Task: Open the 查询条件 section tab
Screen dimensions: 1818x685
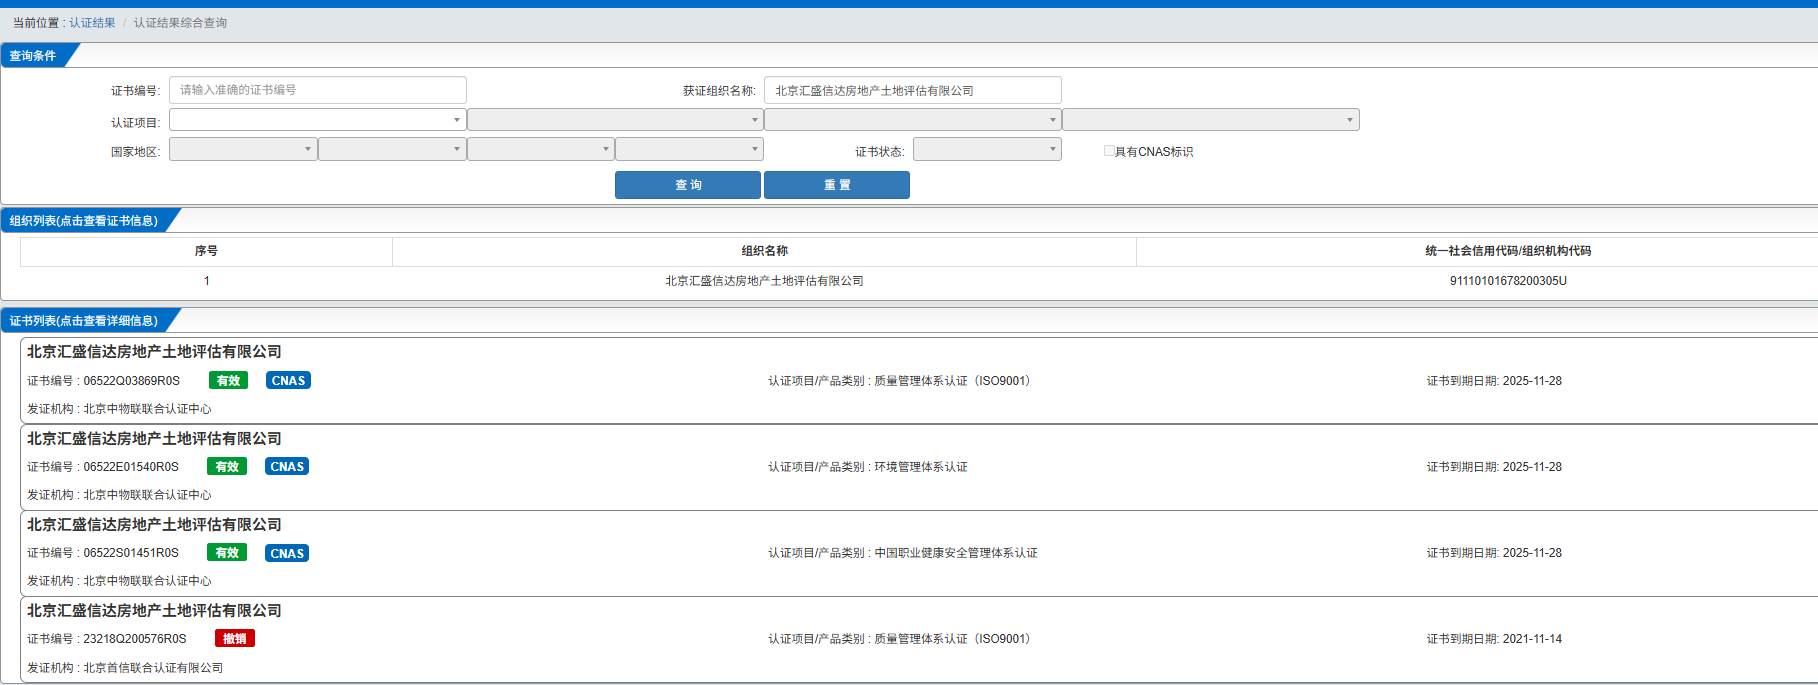Action: pyautogui.click(x=34, y=56)
